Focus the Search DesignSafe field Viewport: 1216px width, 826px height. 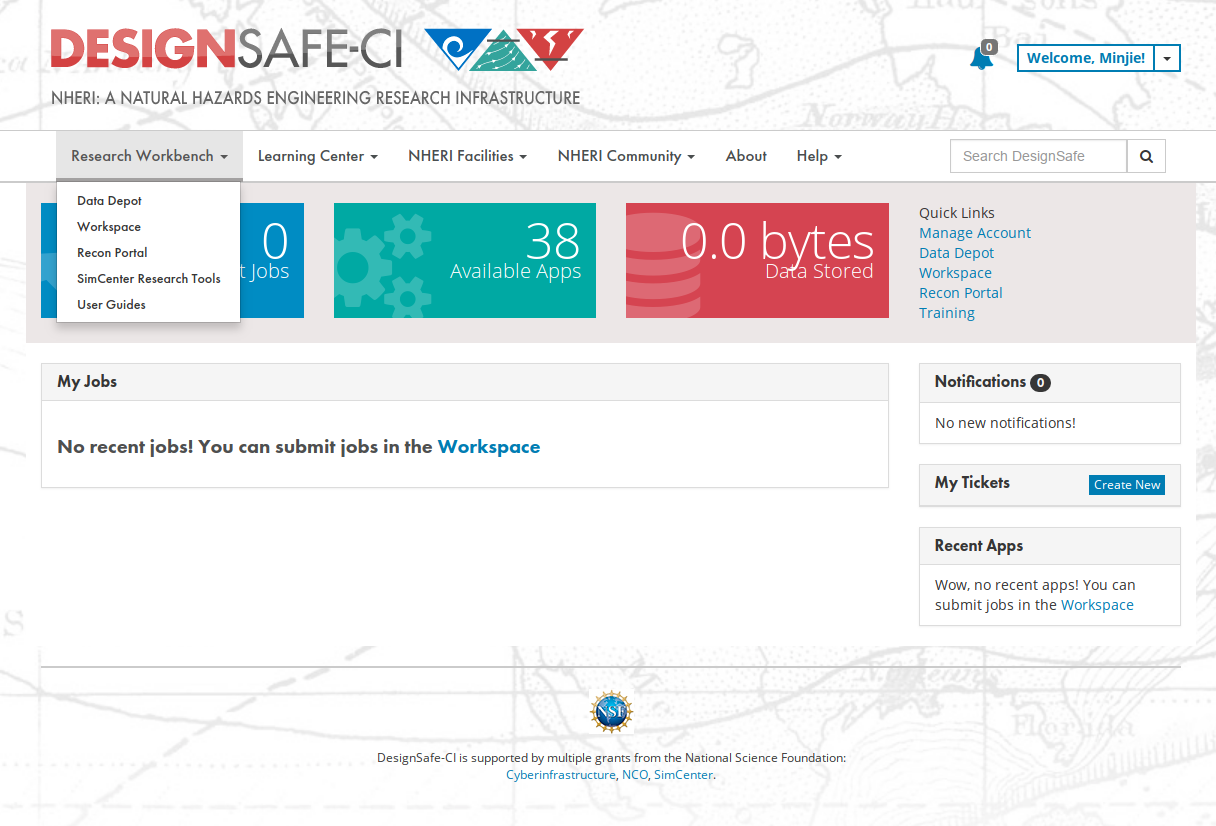[x=1038, y=156]
